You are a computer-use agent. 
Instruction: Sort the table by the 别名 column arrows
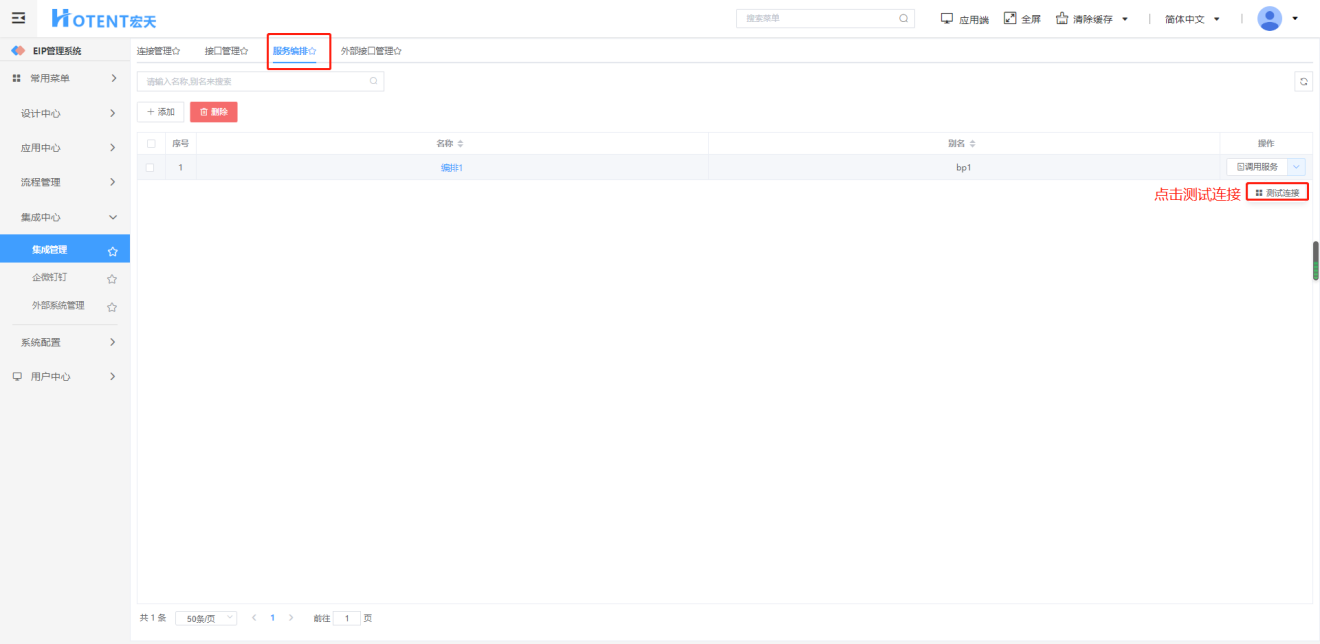coord(972,144)
